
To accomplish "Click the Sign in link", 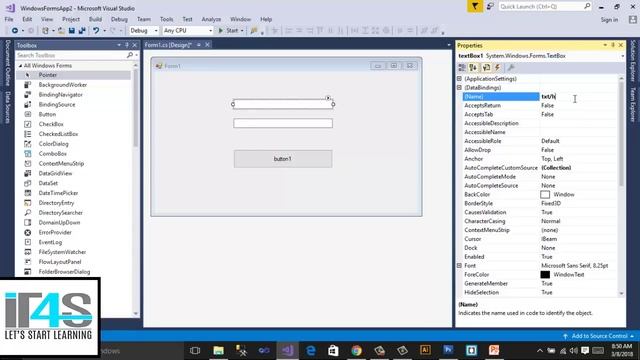I will pos(609,20).
